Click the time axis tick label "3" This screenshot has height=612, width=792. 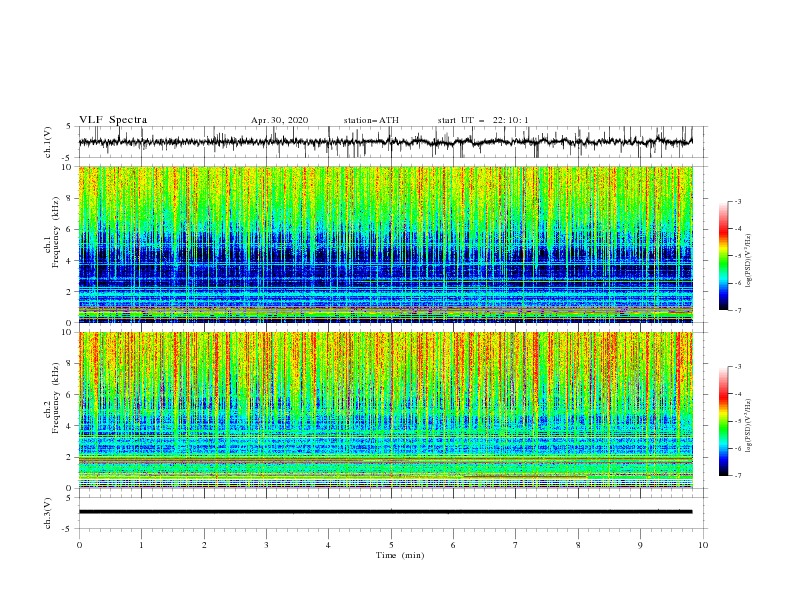[266, 545]
